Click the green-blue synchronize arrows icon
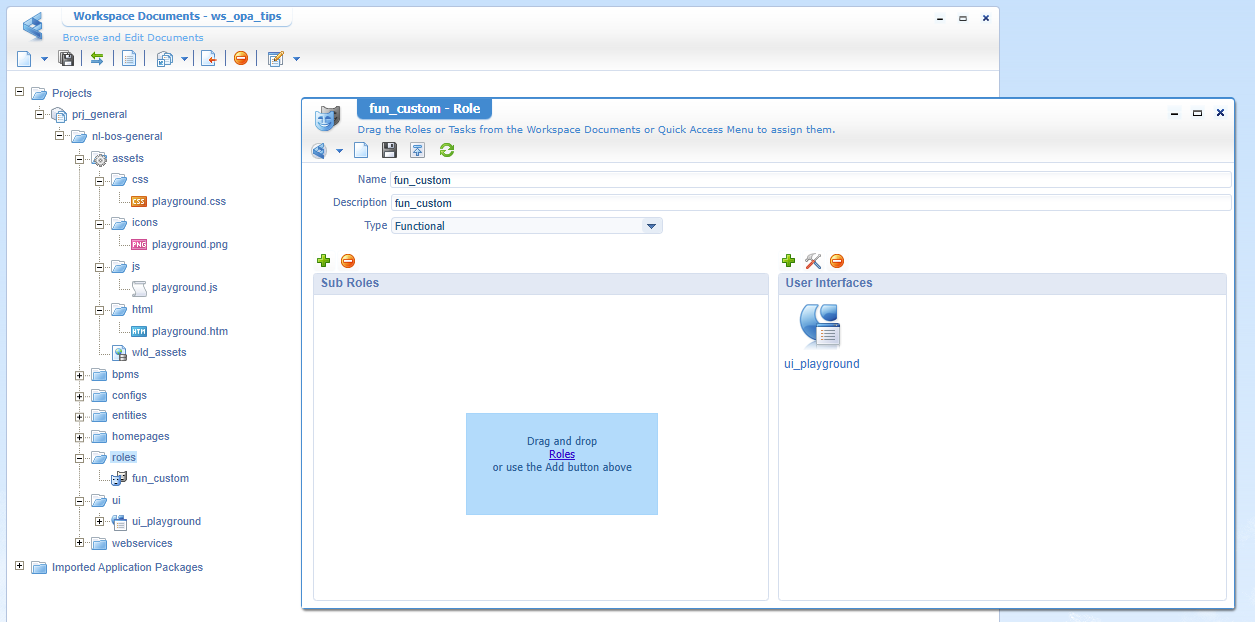Image resolution: width=1255 pixels, height=622 pixels. coord(97,58)
